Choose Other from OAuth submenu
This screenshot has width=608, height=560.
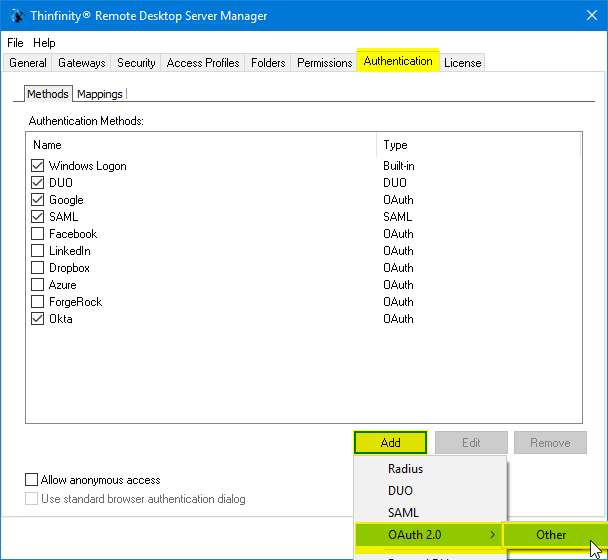pos(551,535)
